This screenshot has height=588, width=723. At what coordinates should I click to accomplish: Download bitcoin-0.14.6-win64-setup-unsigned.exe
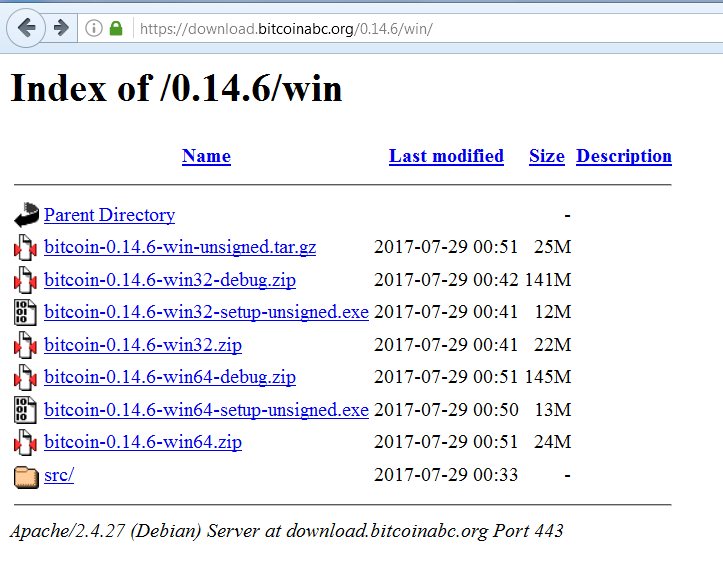[x=206, y=410]
